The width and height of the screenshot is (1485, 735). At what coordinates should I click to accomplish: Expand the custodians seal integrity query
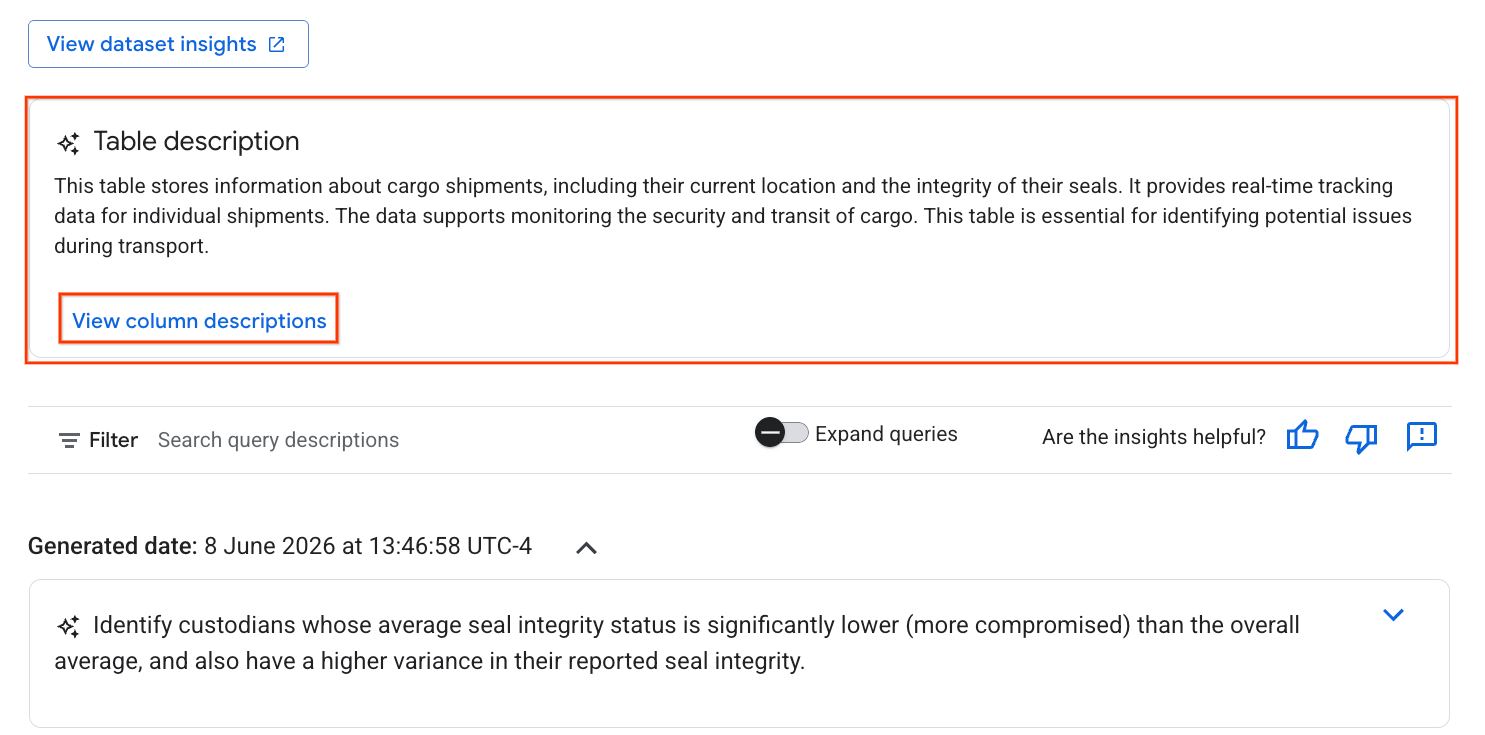coord(1393,614)
